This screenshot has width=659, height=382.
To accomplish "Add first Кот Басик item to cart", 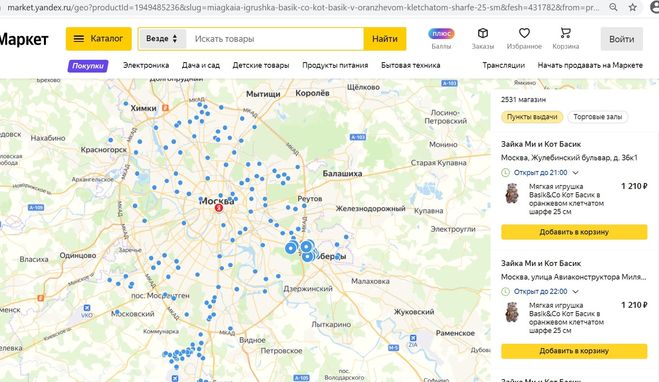I will pyautogui.click(x=574, y=232).
